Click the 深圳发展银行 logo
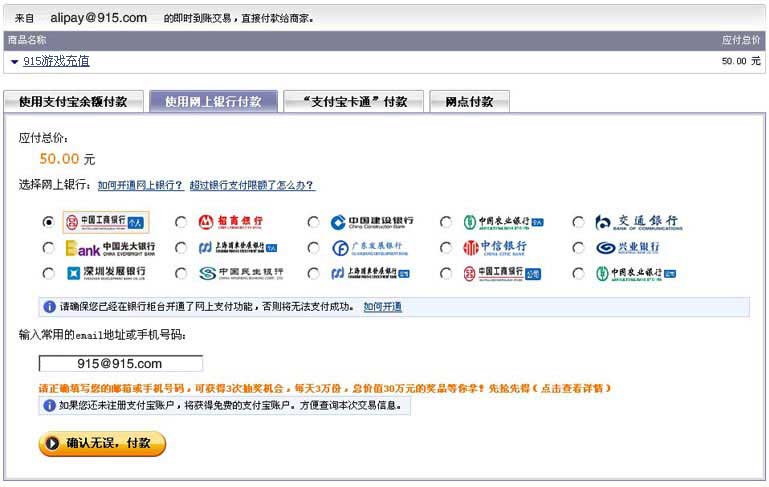The height and width of the screenshot is (487, 769). [106, 273]
